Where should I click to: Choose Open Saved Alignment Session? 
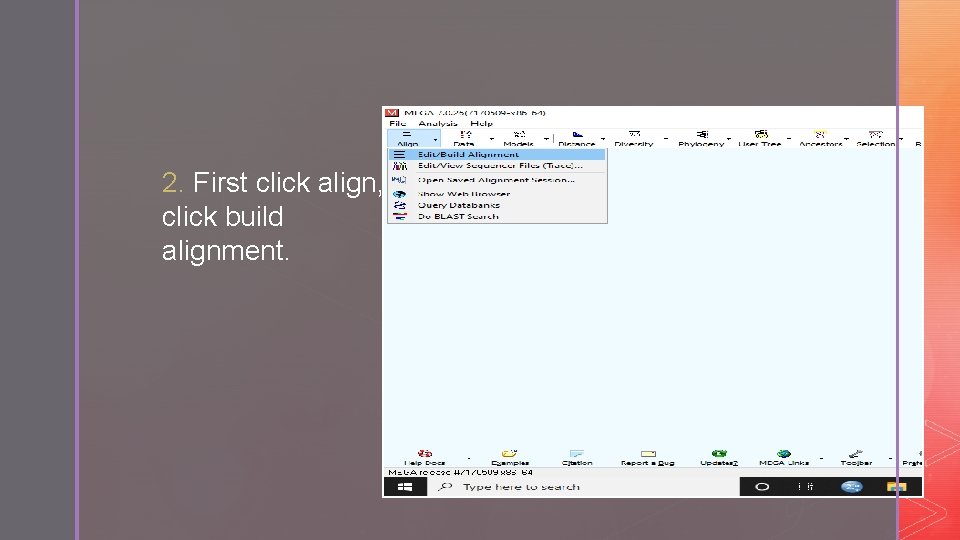pos(497,180)
